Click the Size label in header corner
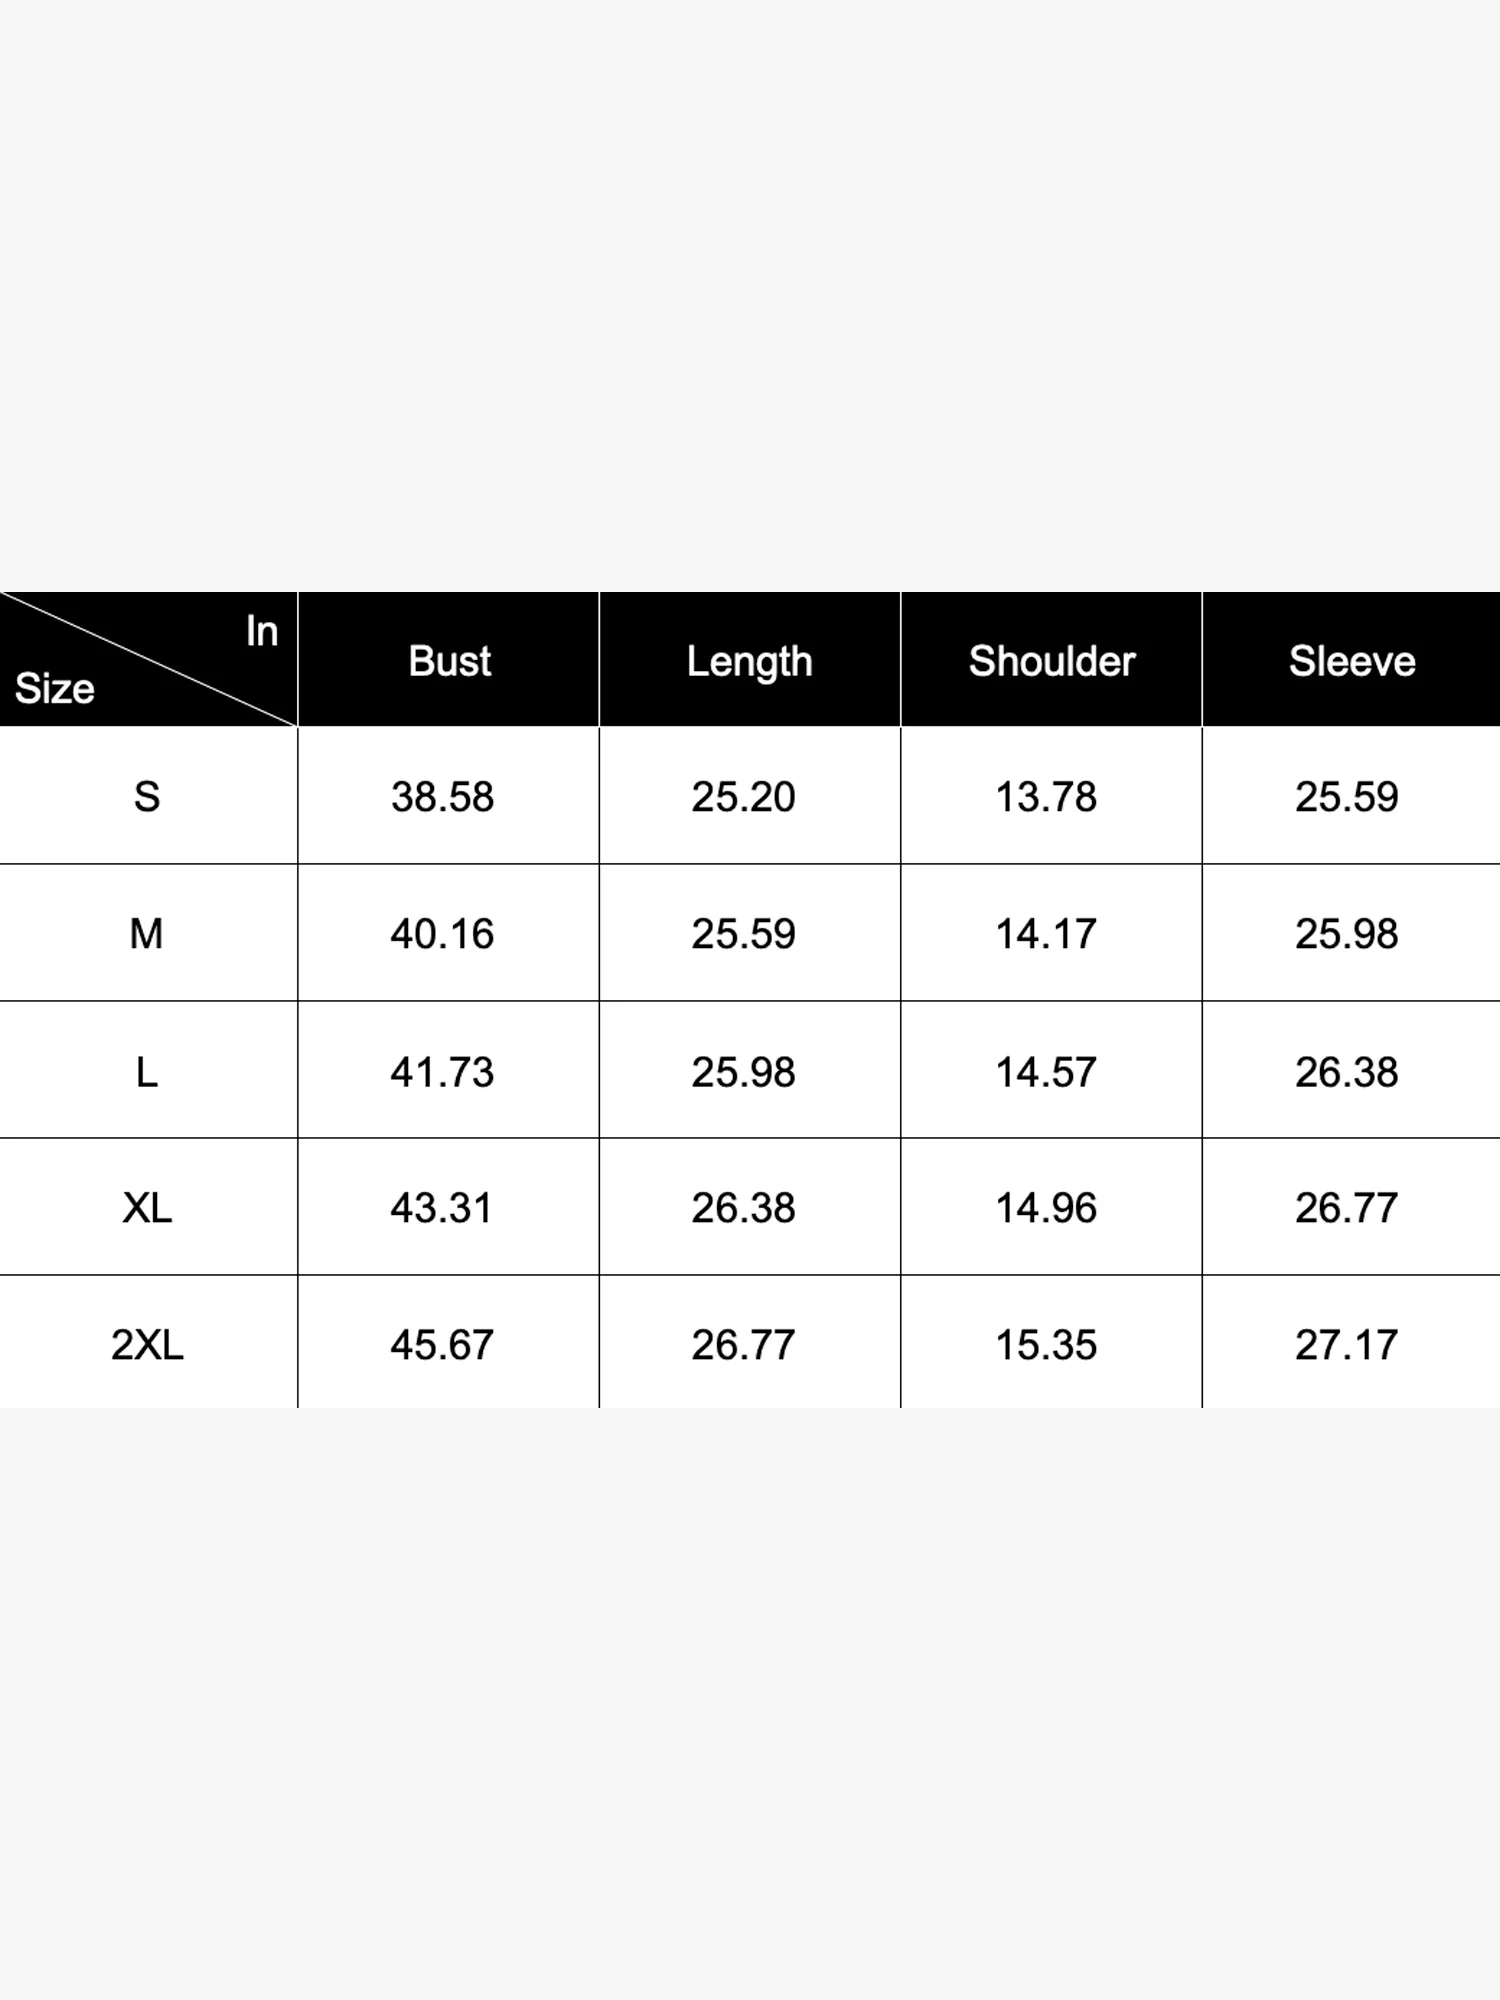Viewport: 1500px width, 2000px height. click(55, 689)
